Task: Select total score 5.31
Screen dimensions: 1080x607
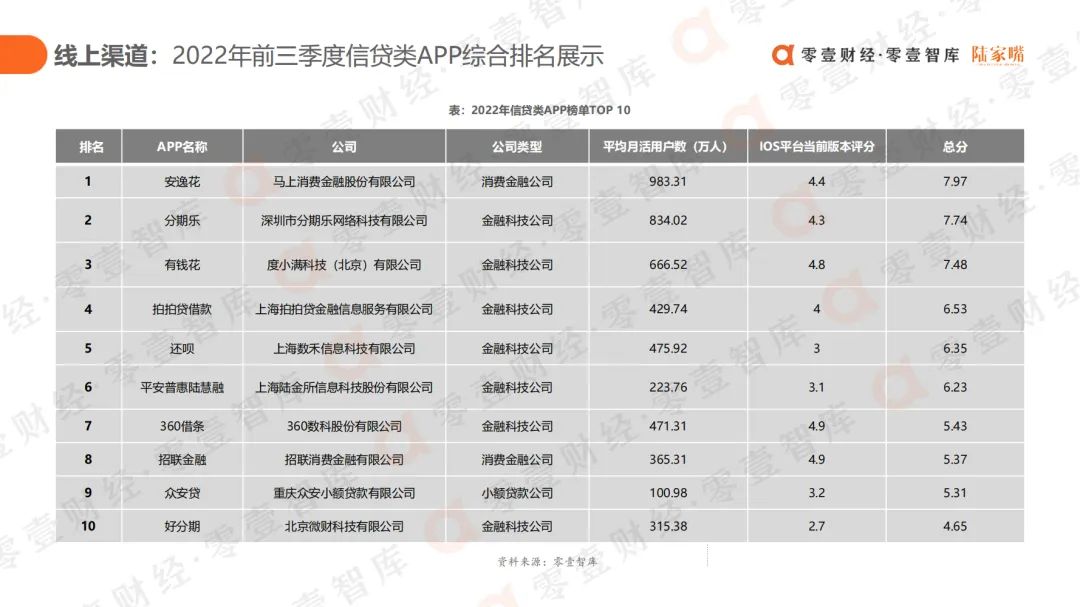Action: coord(955,493)
